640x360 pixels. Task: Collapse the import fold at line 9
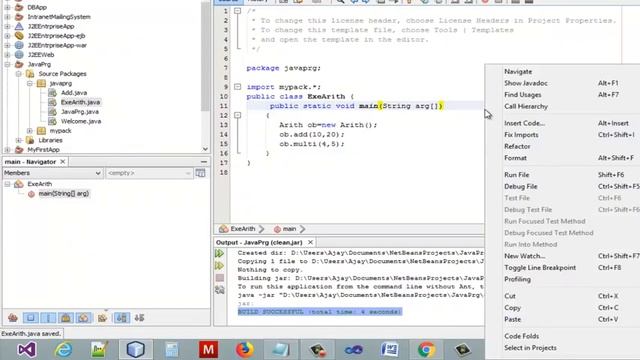pos(237,87)
